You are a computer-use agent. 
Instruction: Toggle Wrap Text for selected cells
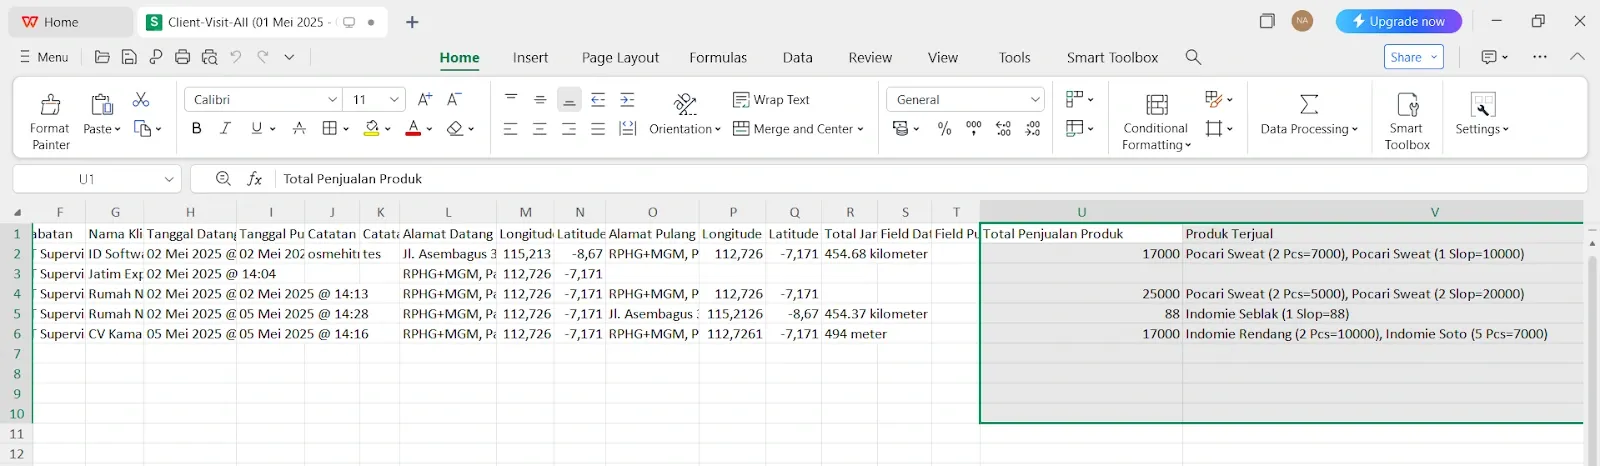(x=771, y=99)
